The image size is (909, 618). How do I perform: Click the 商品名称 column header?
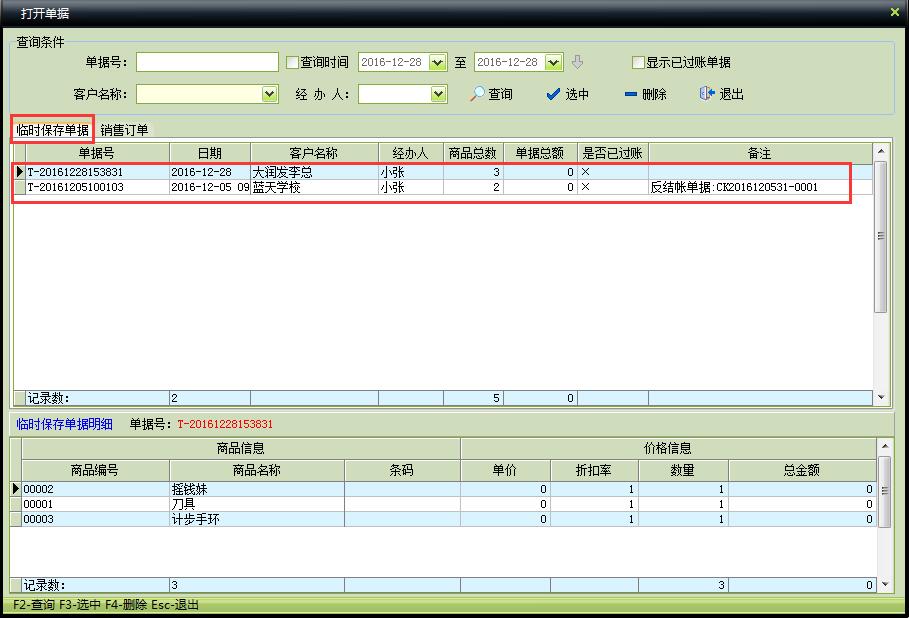click(257, 470)
